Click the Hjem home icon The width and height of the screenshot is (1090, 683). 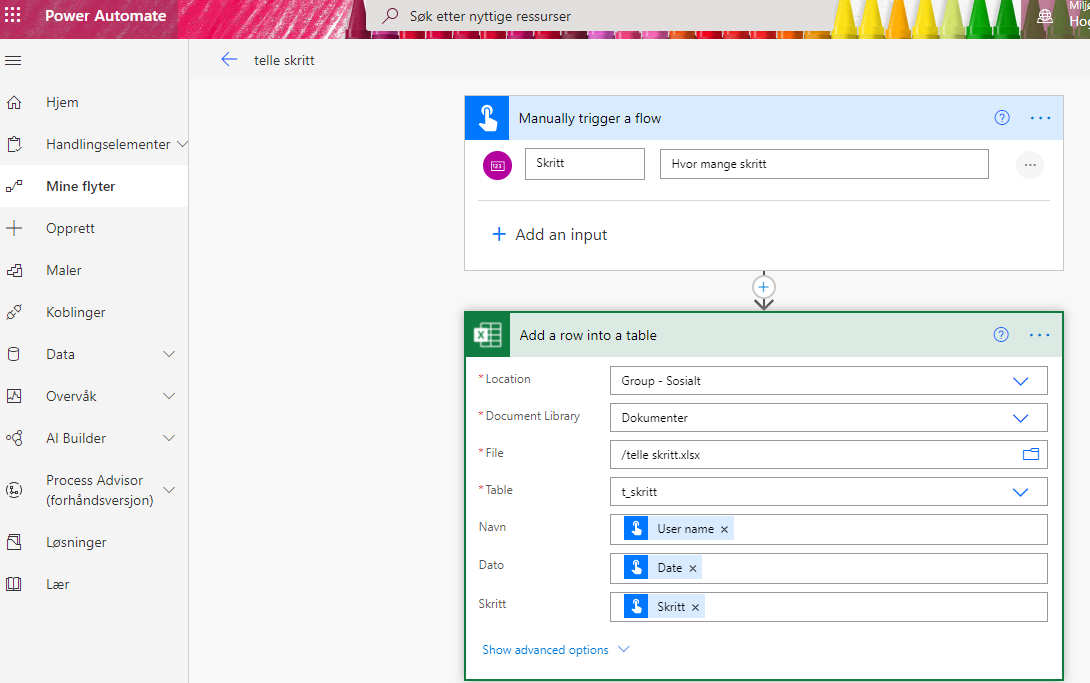(14, 103)
